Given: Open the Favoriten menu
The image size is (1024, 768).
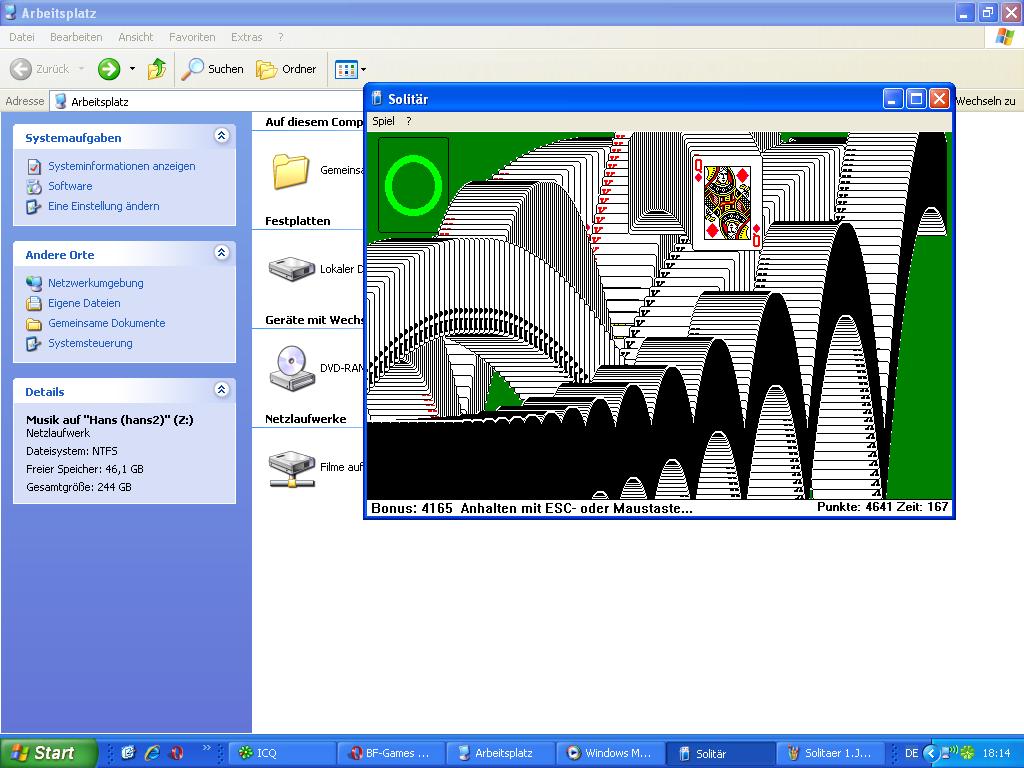Looking at the screenshot, I should point(192,37).
